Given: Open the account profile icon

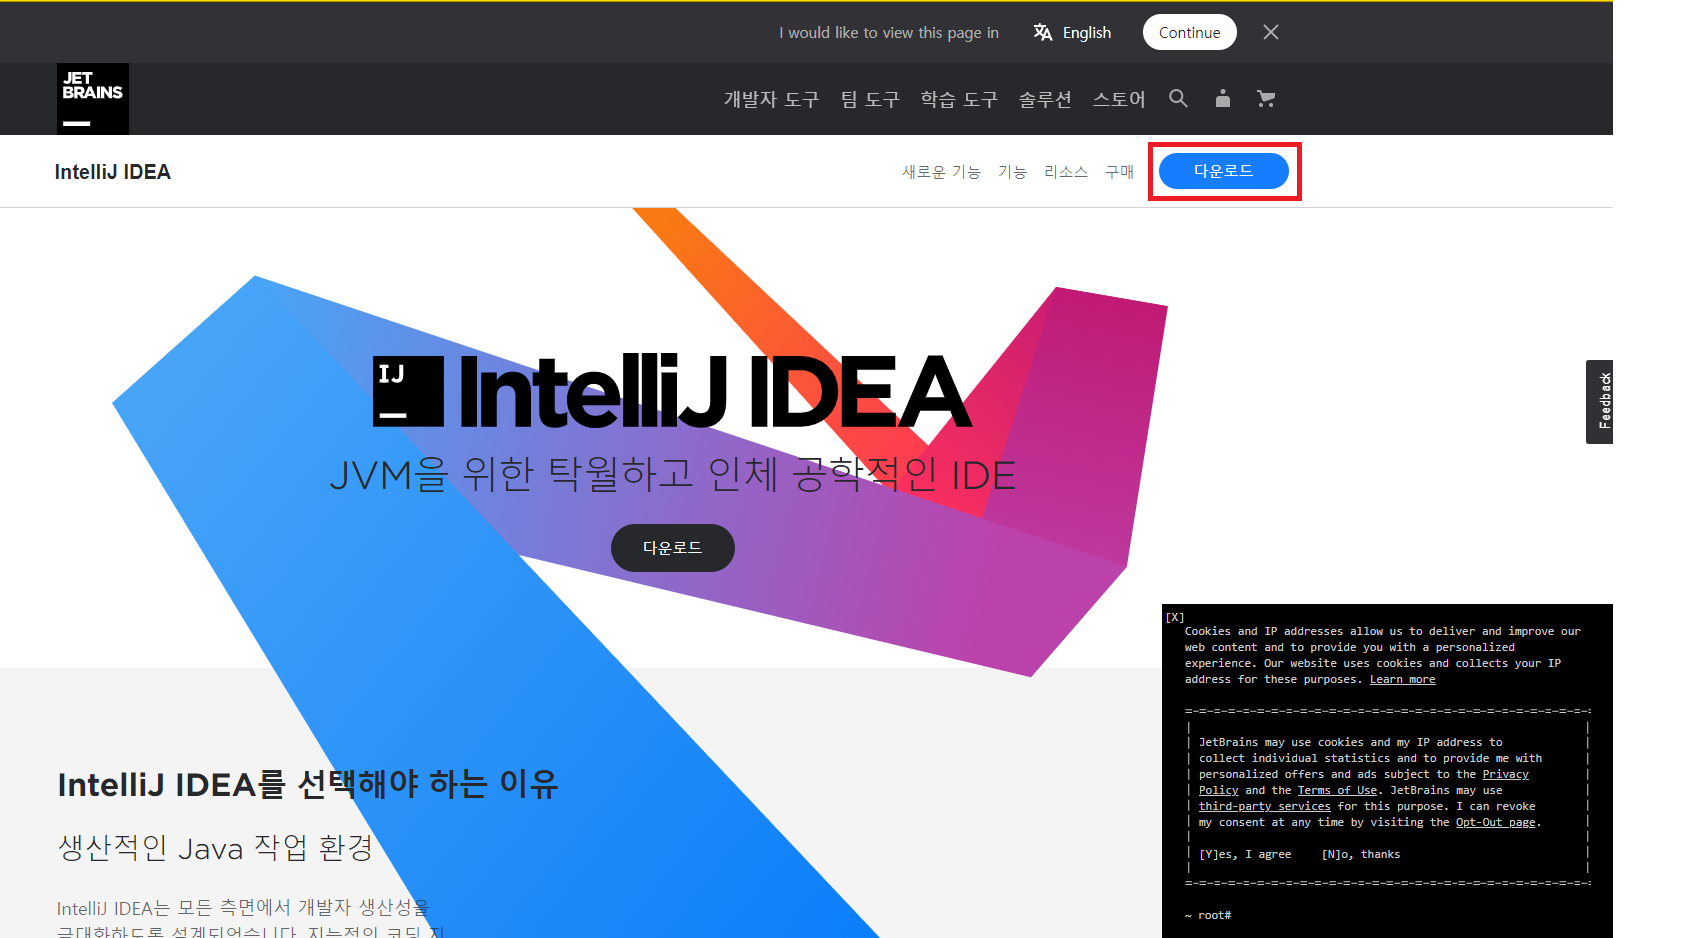Looking at the screenshot, I should click(x=1222, y=98).
